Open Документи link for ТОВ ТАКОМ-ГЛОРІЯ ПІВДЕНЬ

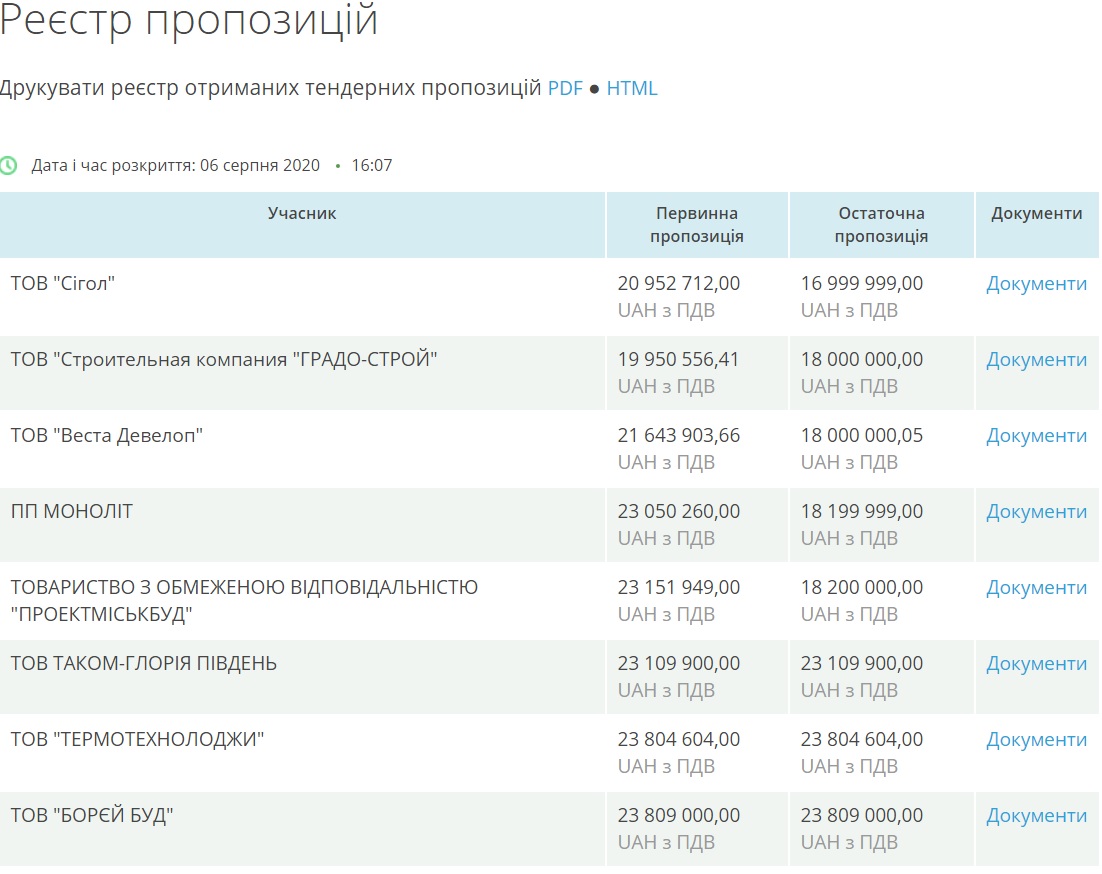tap(1037, 663)
